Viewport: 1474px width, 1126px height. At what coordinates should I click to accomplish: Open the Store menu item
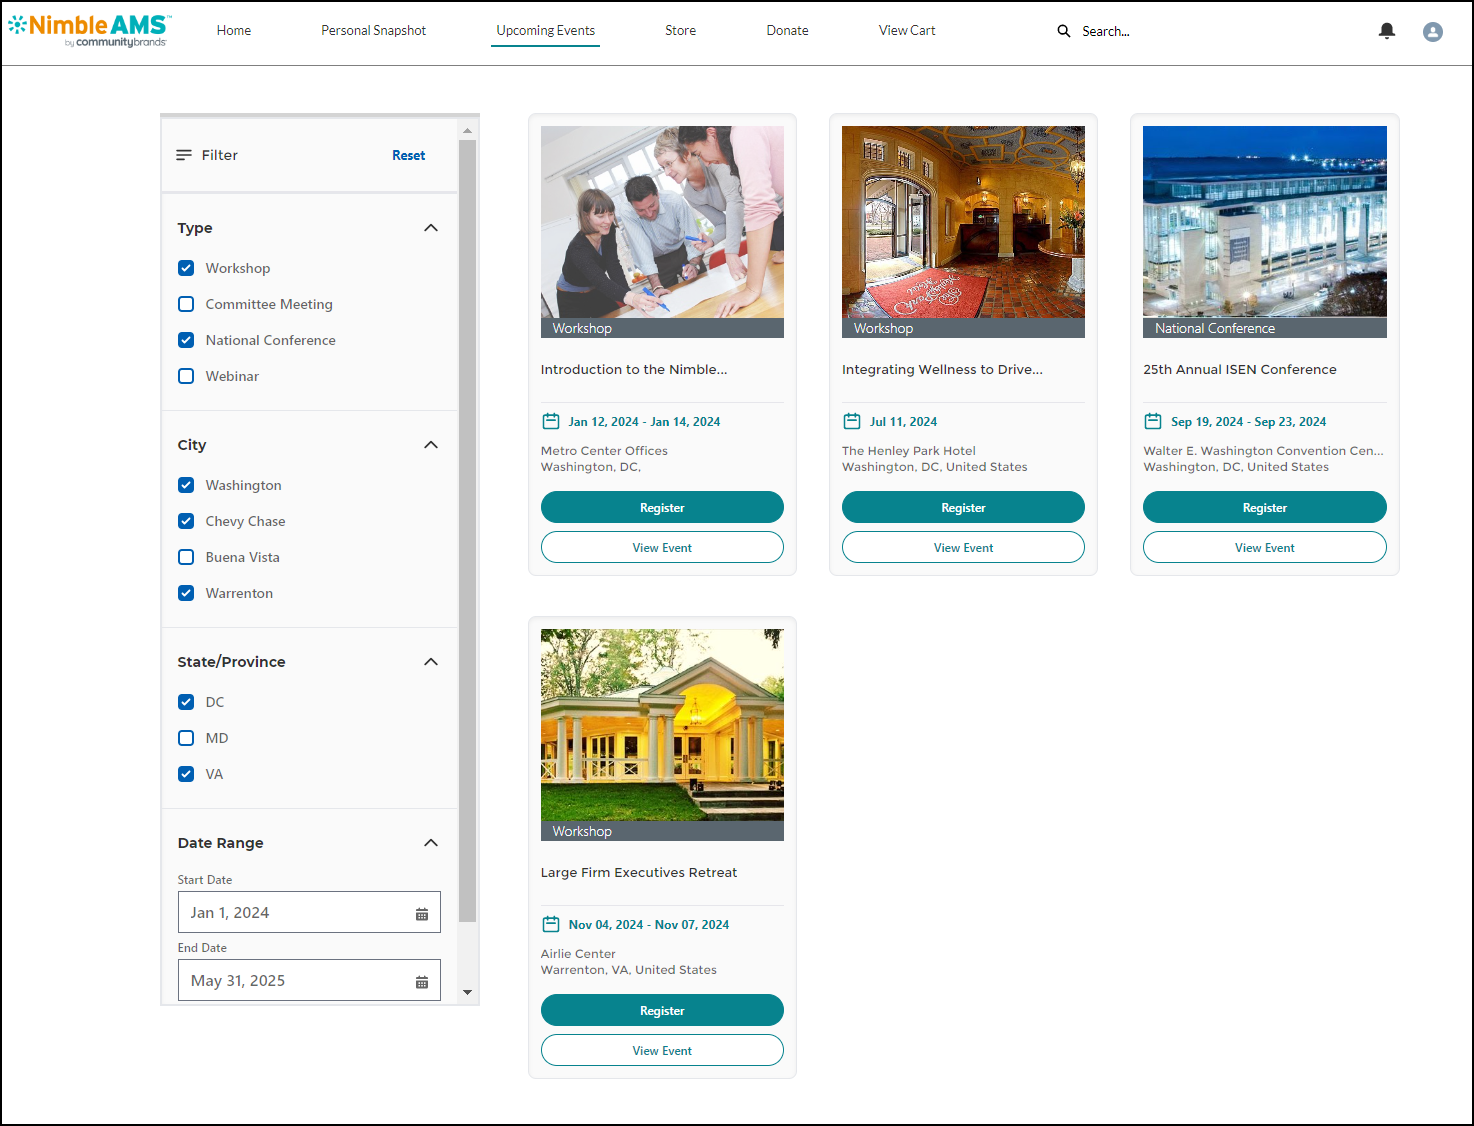tap(680, 31)
